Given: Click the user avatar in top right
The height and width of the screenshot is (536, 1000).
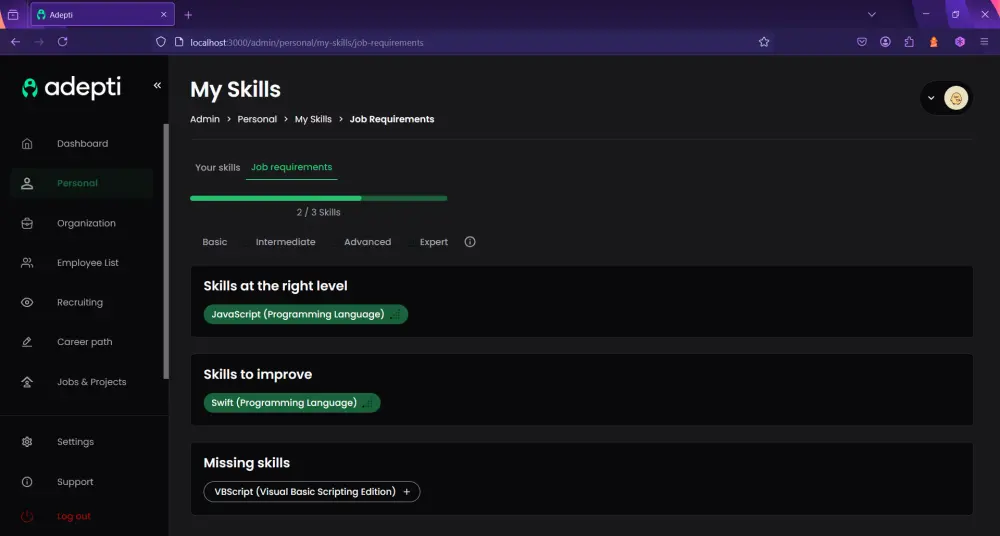Looking at the screenshot, I should click(956, 98).
